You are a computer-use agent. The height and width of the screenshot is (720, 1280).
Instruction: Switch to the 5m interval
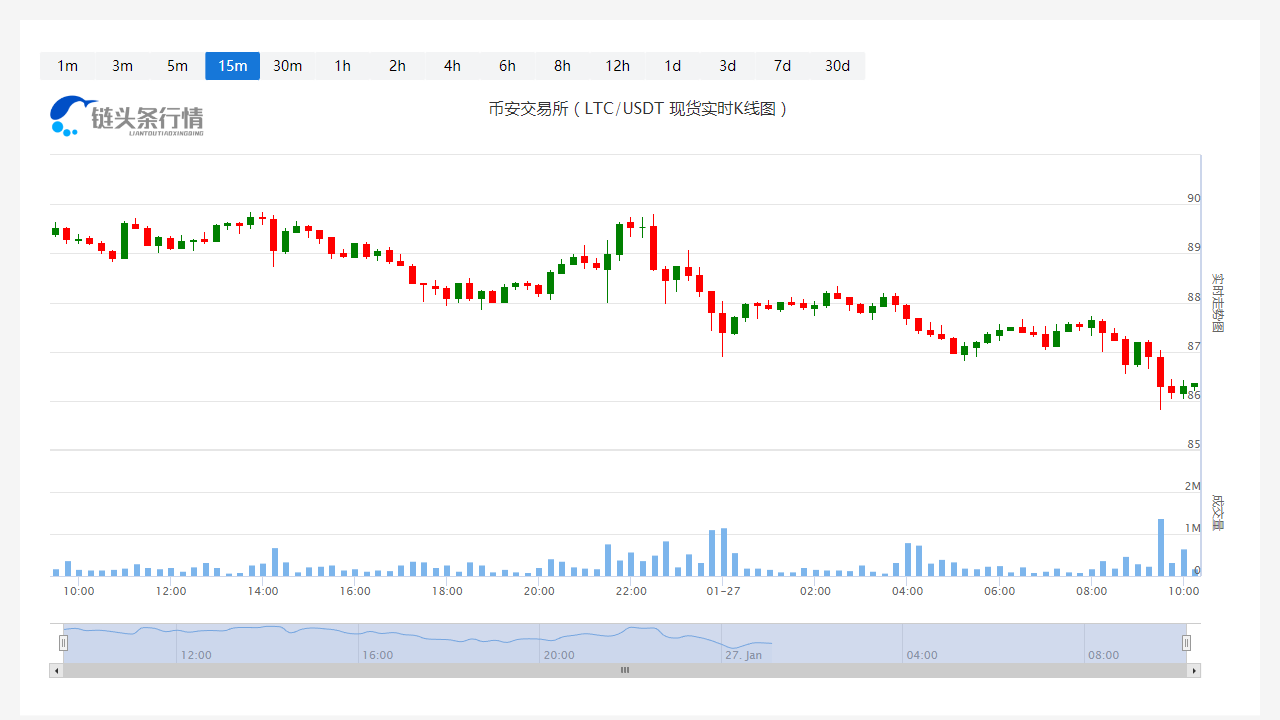tap(177, 65)
